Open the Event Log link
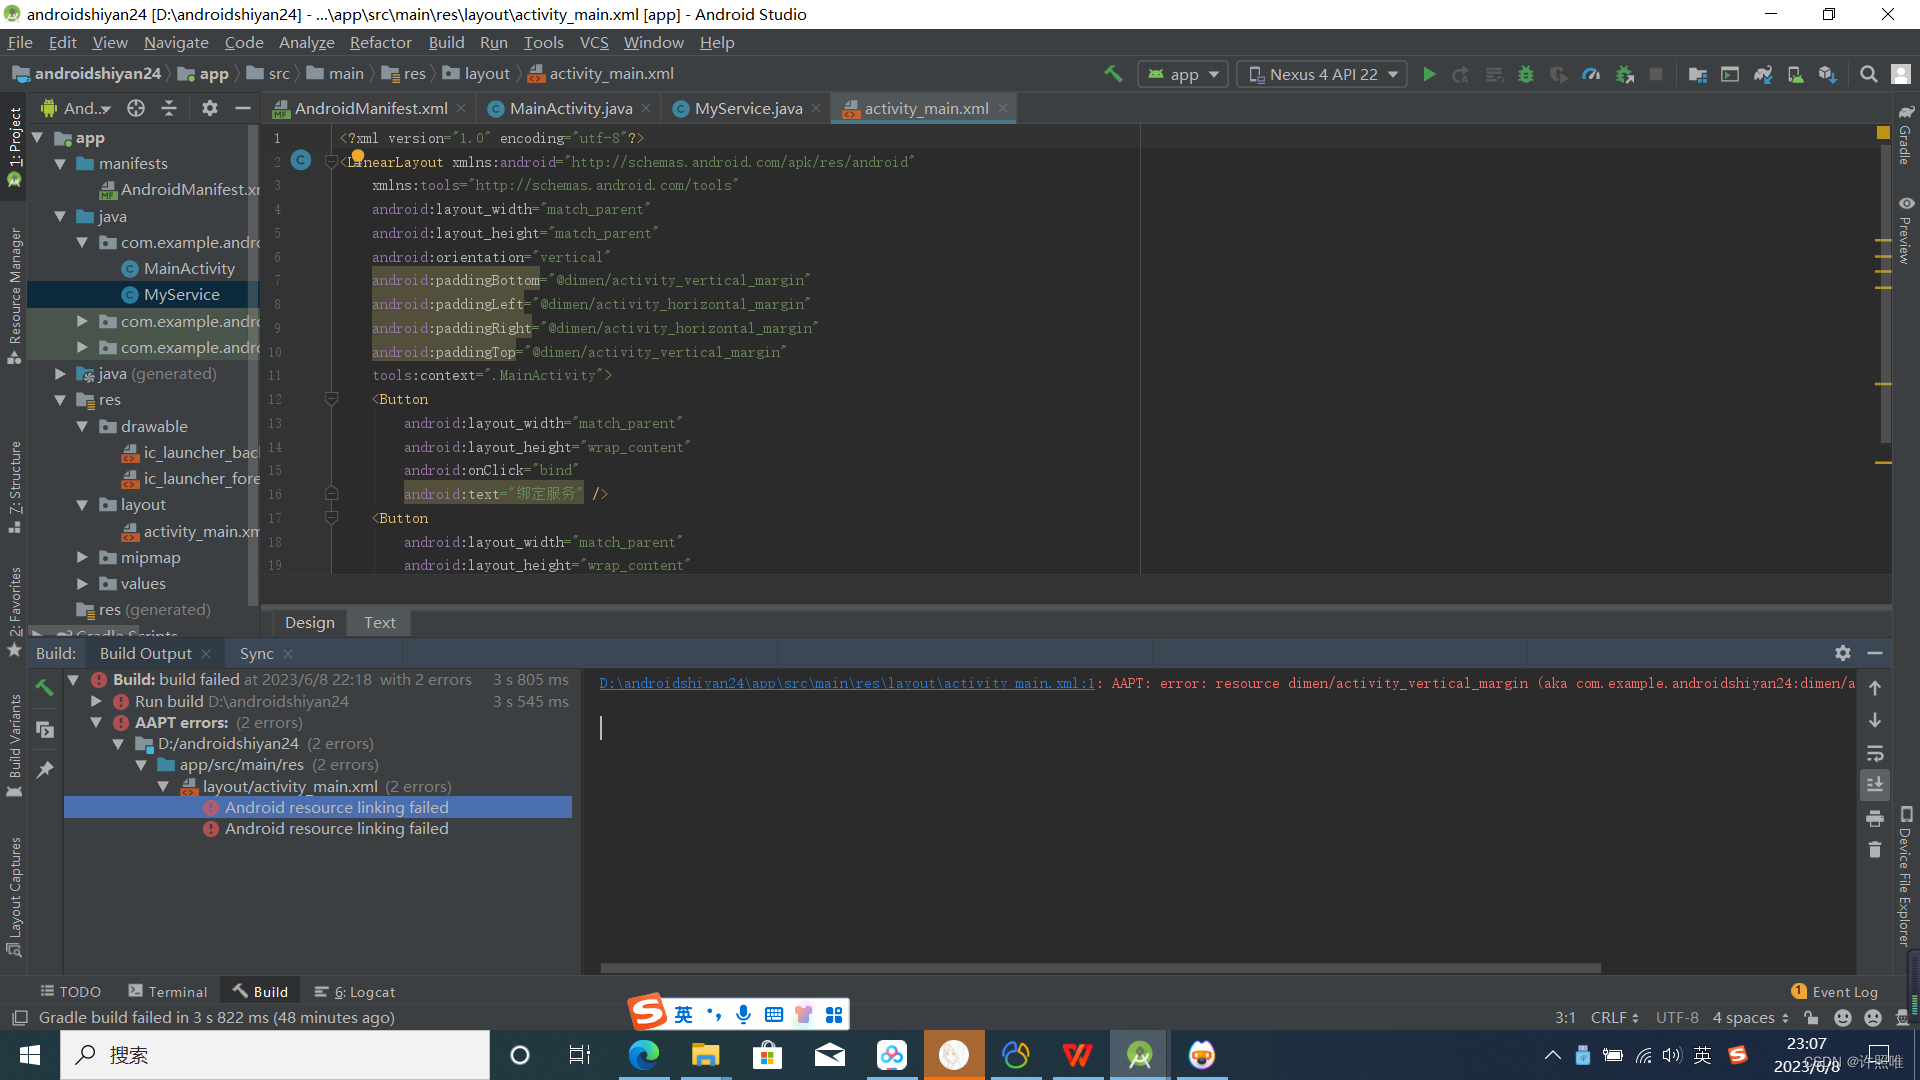 coord(1843,991)
